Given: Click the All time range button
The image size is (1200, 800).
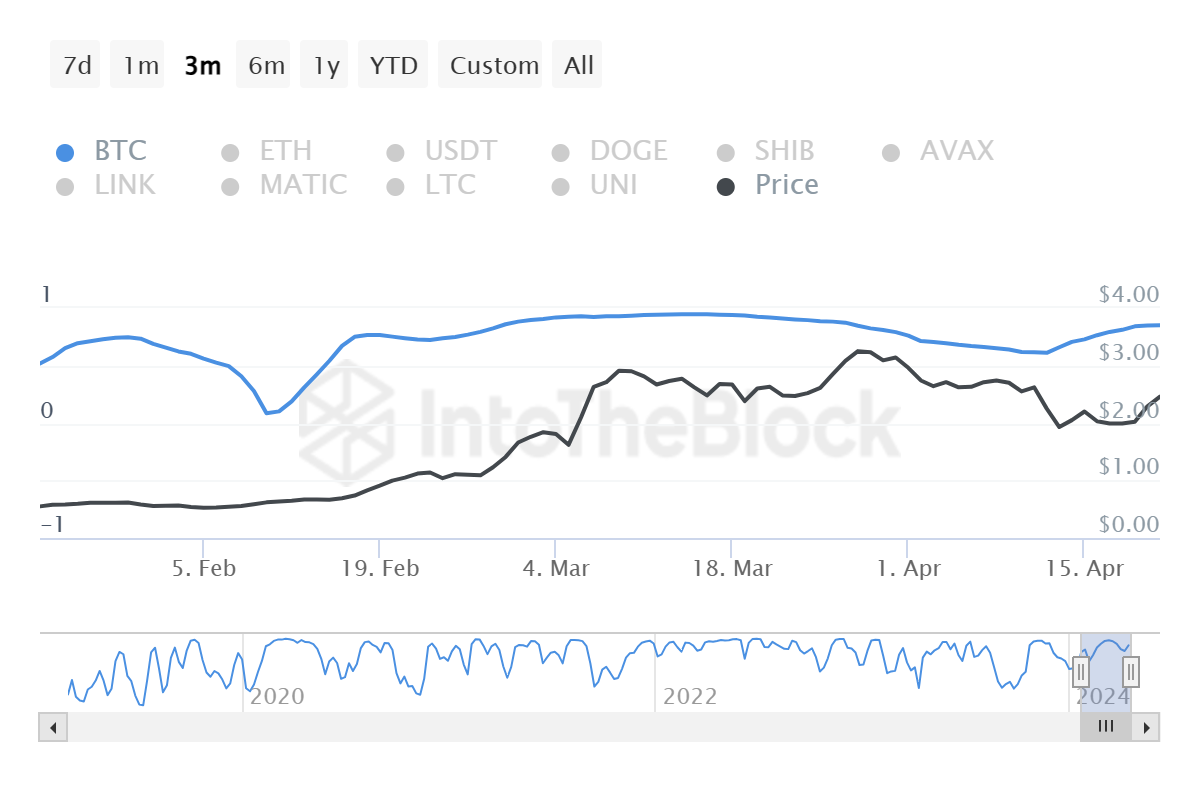Looking at the screenshot, I should 577,64.
